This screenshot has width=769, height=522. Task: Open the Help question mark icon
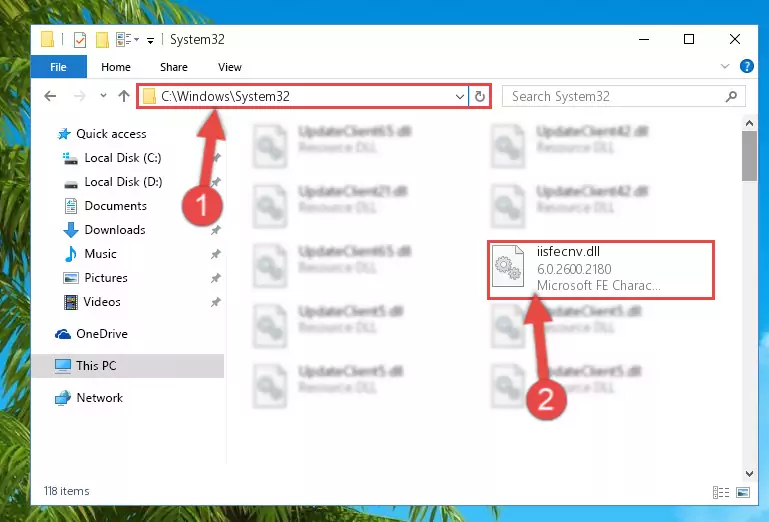(746, 66)
